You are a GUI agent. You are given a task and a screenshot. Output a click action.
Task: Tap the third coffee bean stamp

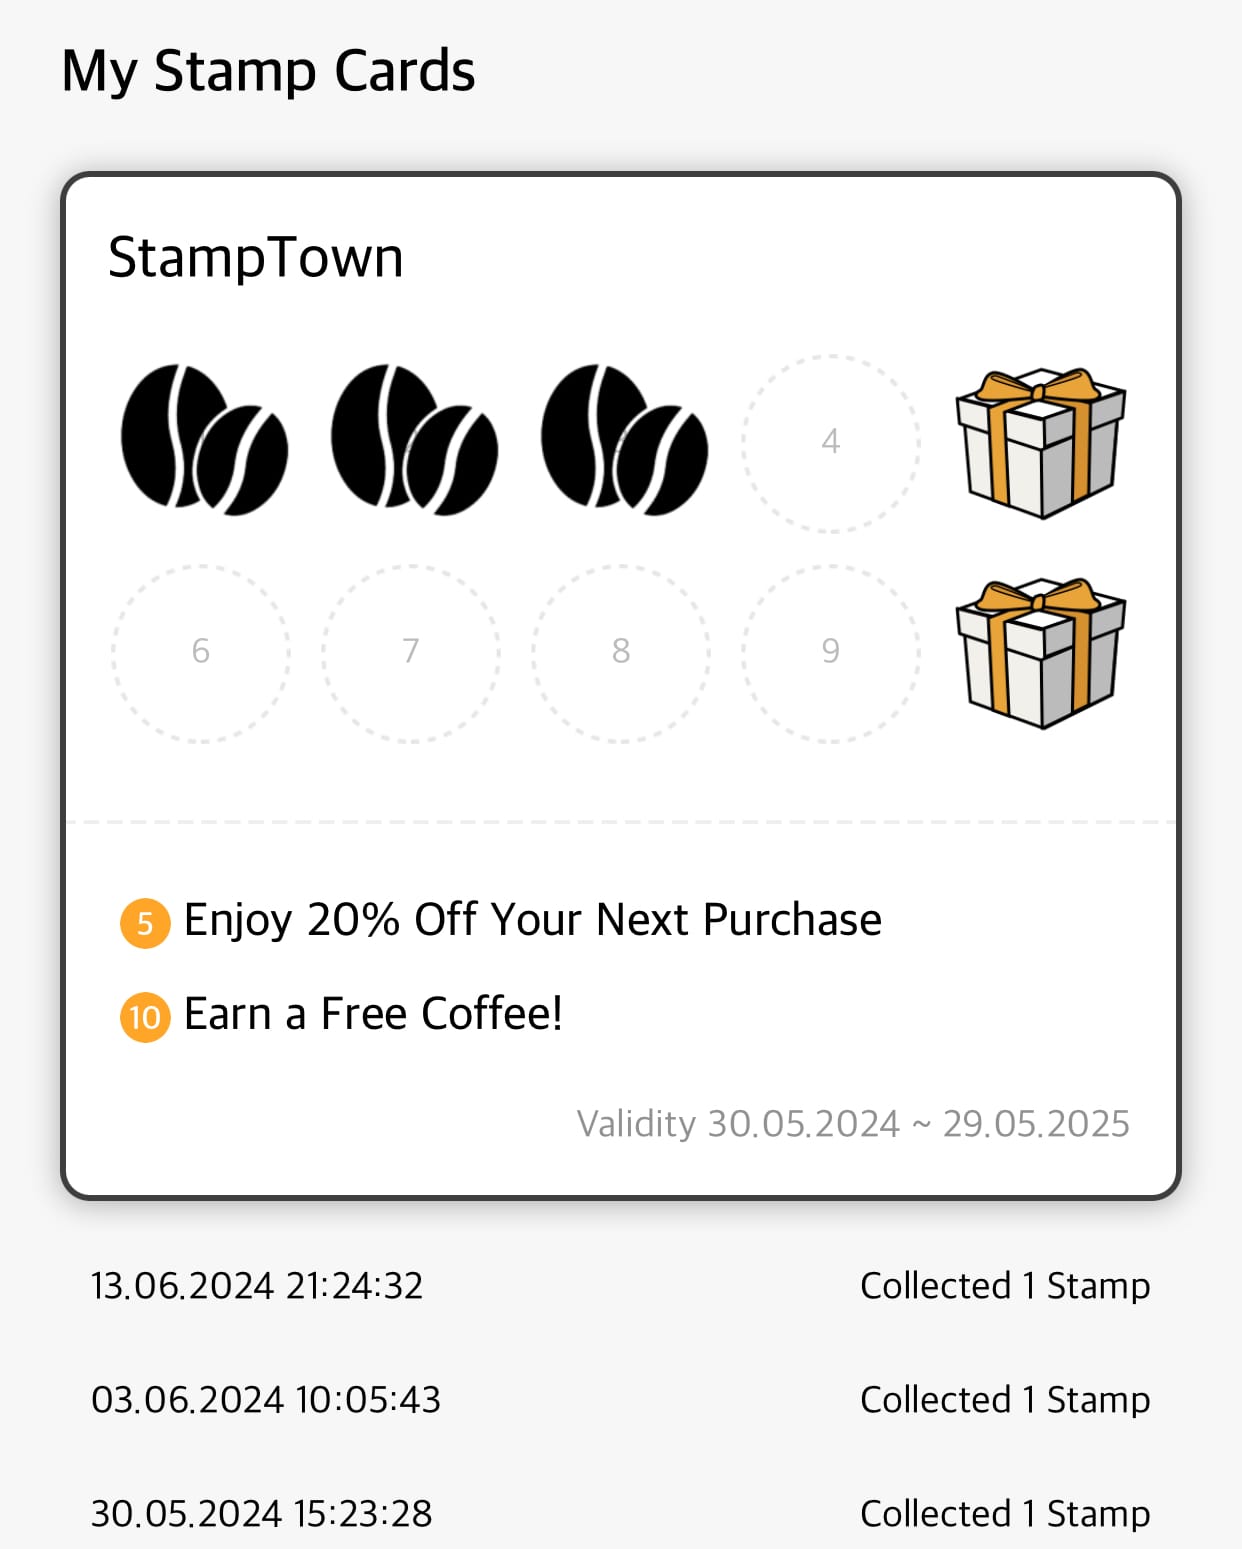pos(623,440)
